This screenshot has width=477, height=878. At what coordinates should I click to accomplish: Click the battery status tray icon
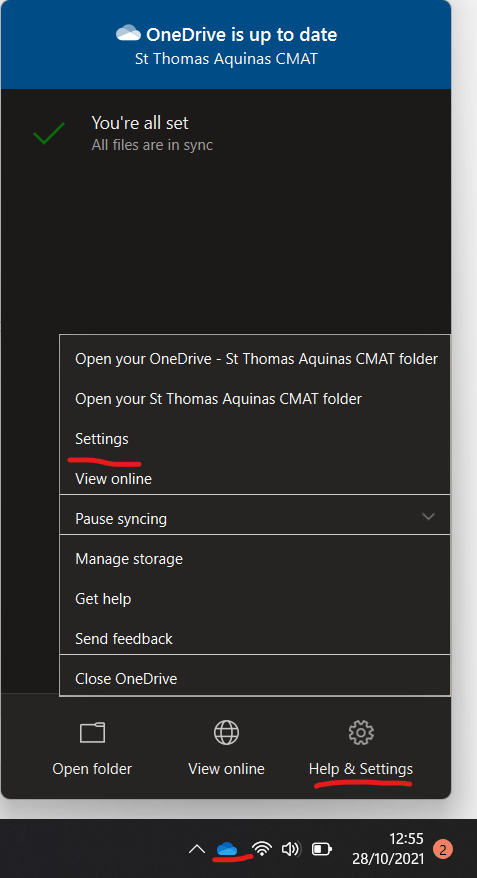point(322,849)
